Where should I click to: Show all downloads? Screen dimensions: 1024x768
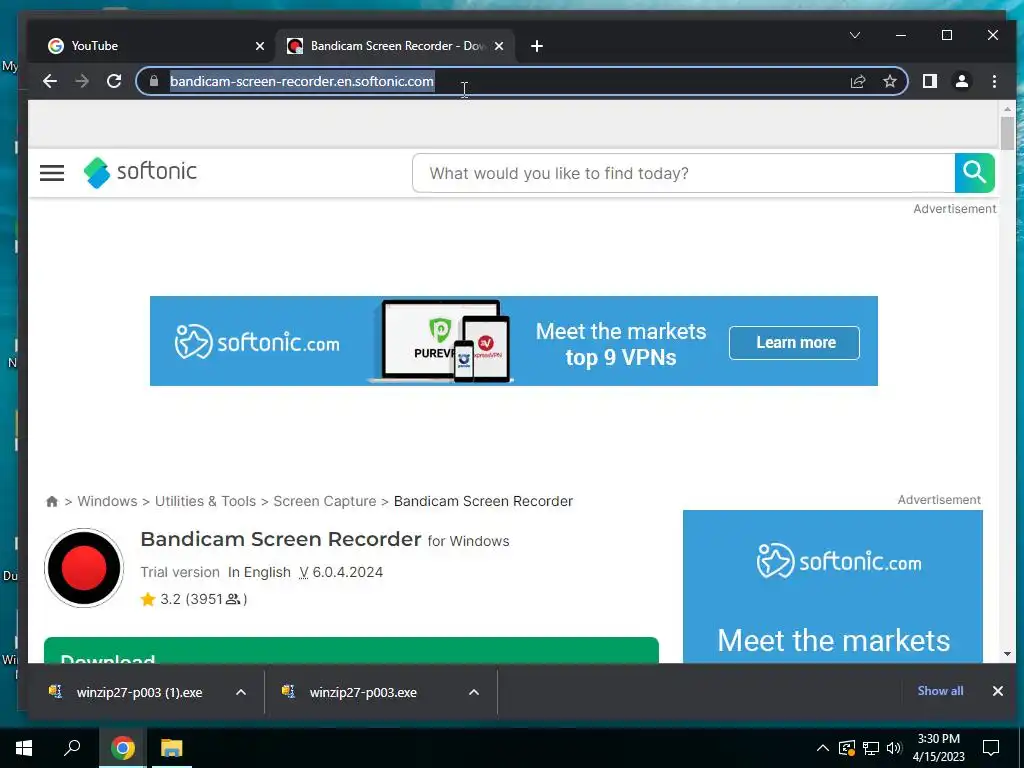[x=940, y=691]
